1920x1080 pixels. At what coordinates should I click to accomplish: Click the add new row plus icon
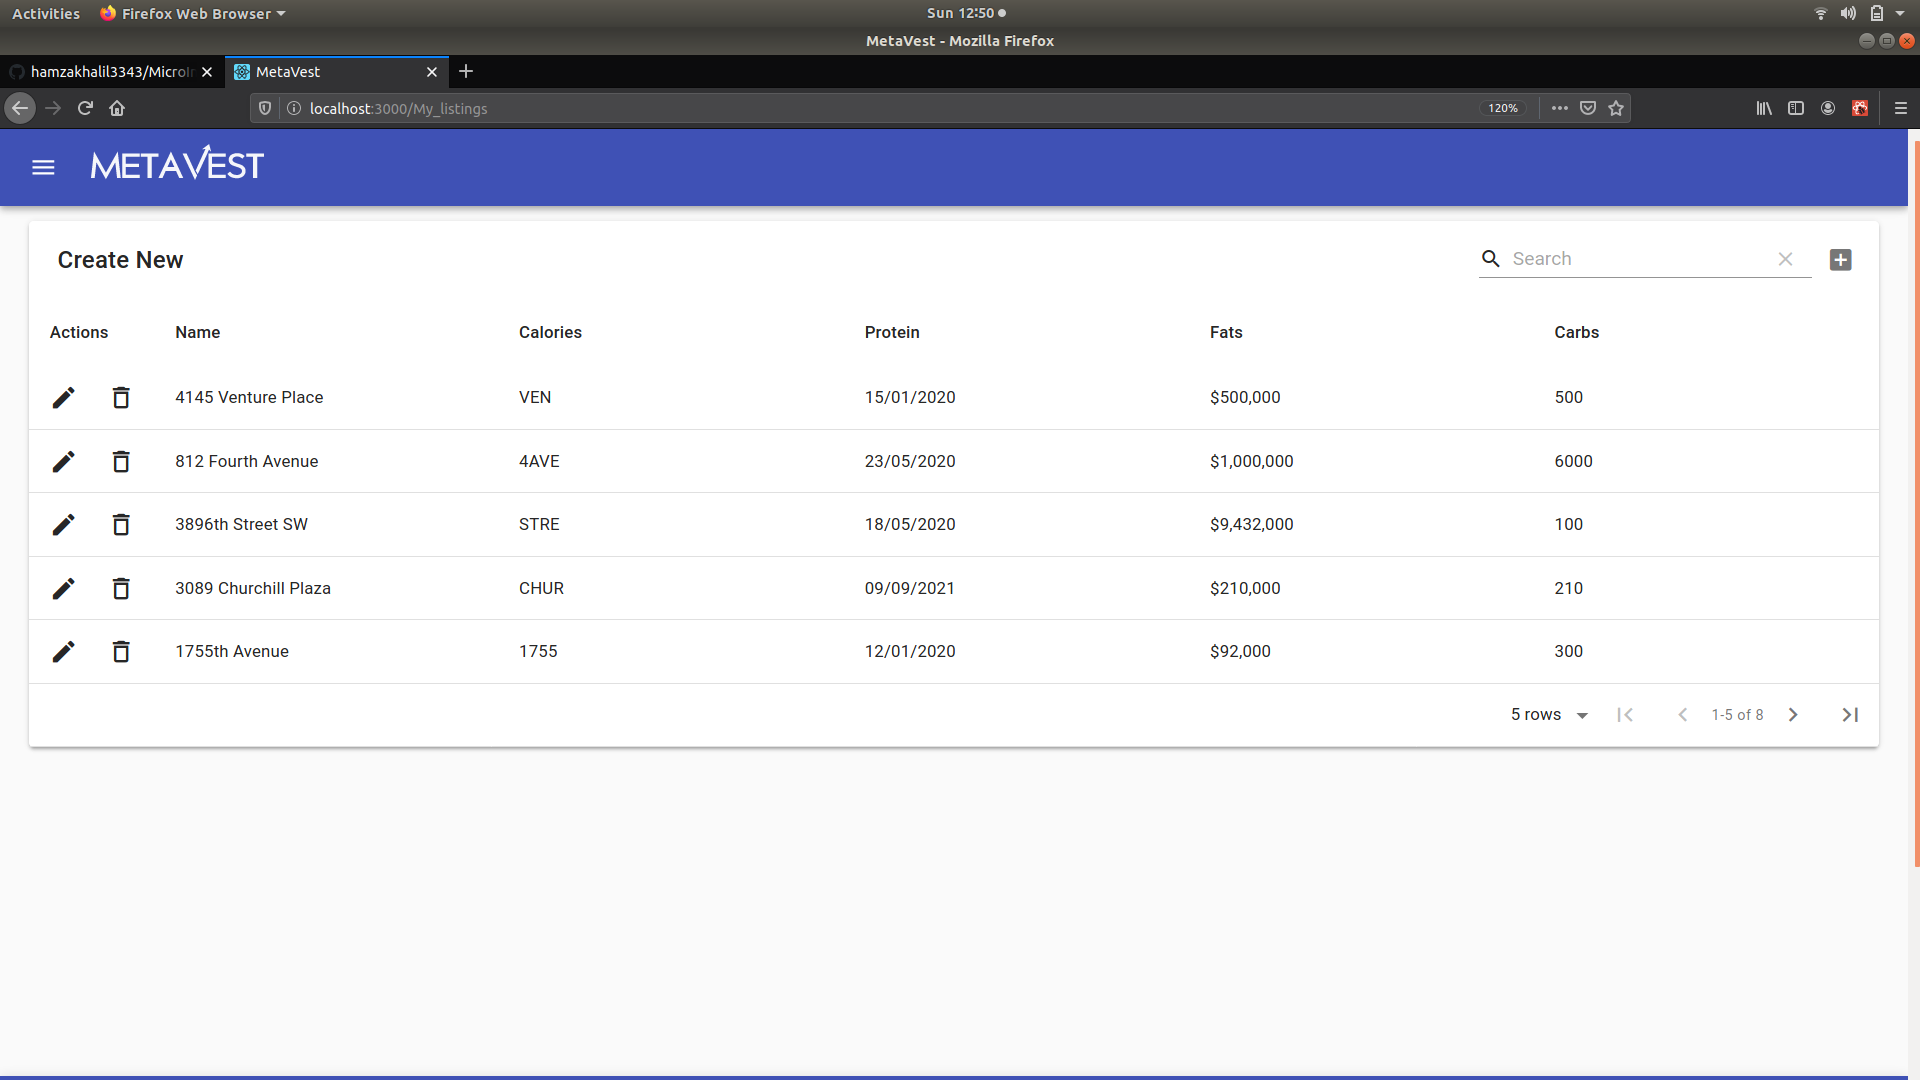(1840, 260)
